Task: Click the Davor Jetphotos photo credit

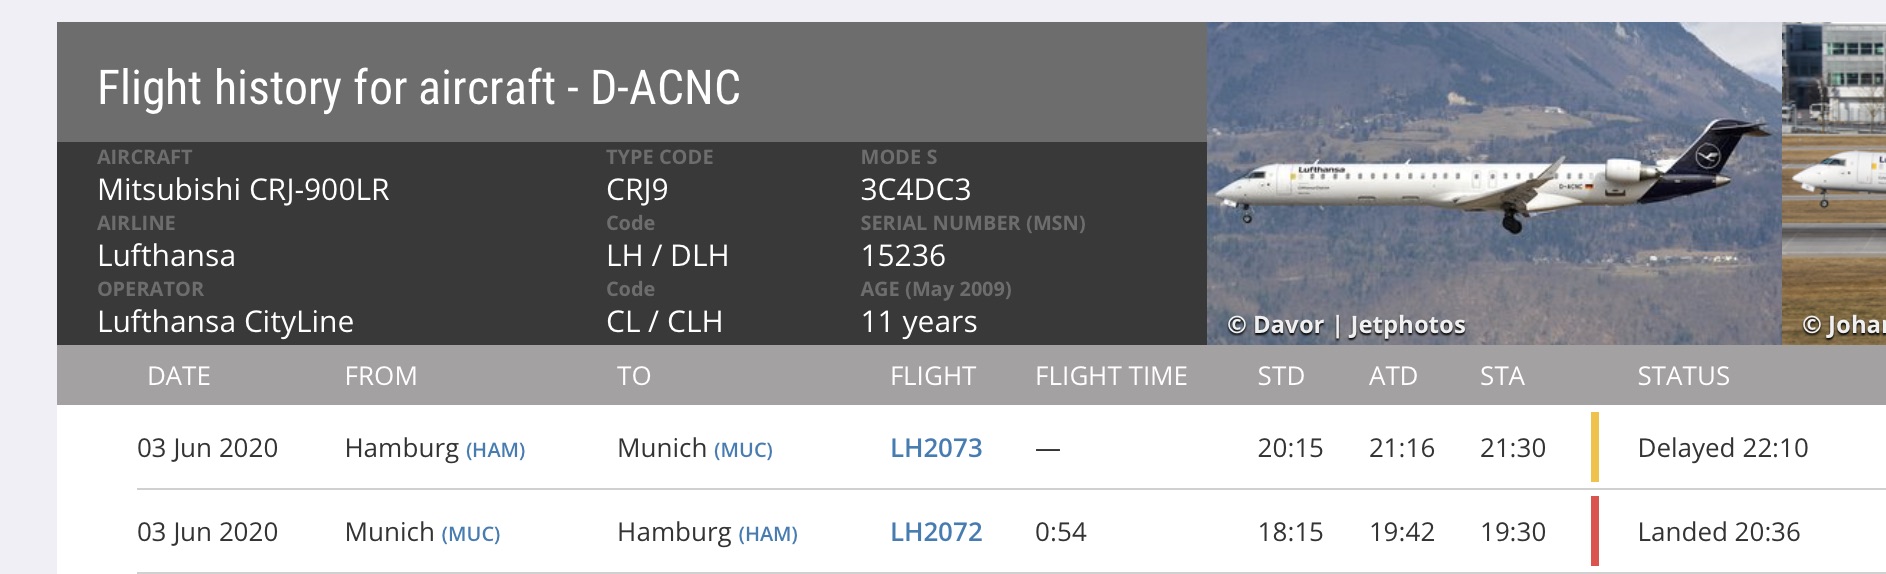Action: click(1346, 325)
